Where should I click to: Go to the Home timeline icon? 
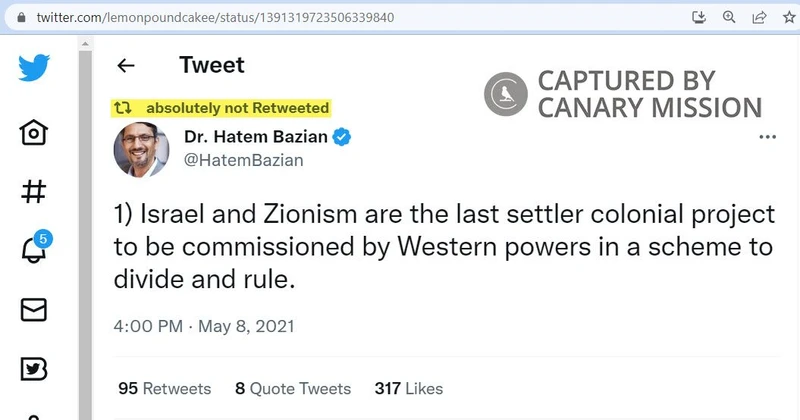(x=33, y=132)
